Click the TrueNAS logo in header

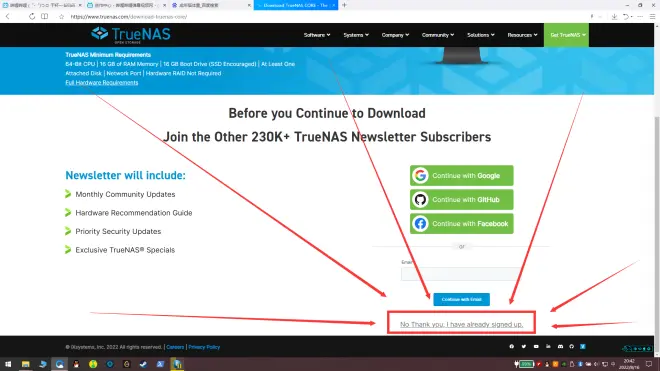tap(131, 35)
